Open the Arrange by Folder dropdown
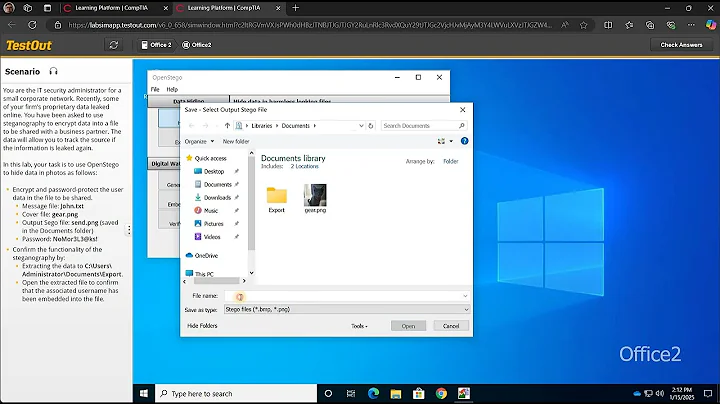 click(x=451, y=161)
